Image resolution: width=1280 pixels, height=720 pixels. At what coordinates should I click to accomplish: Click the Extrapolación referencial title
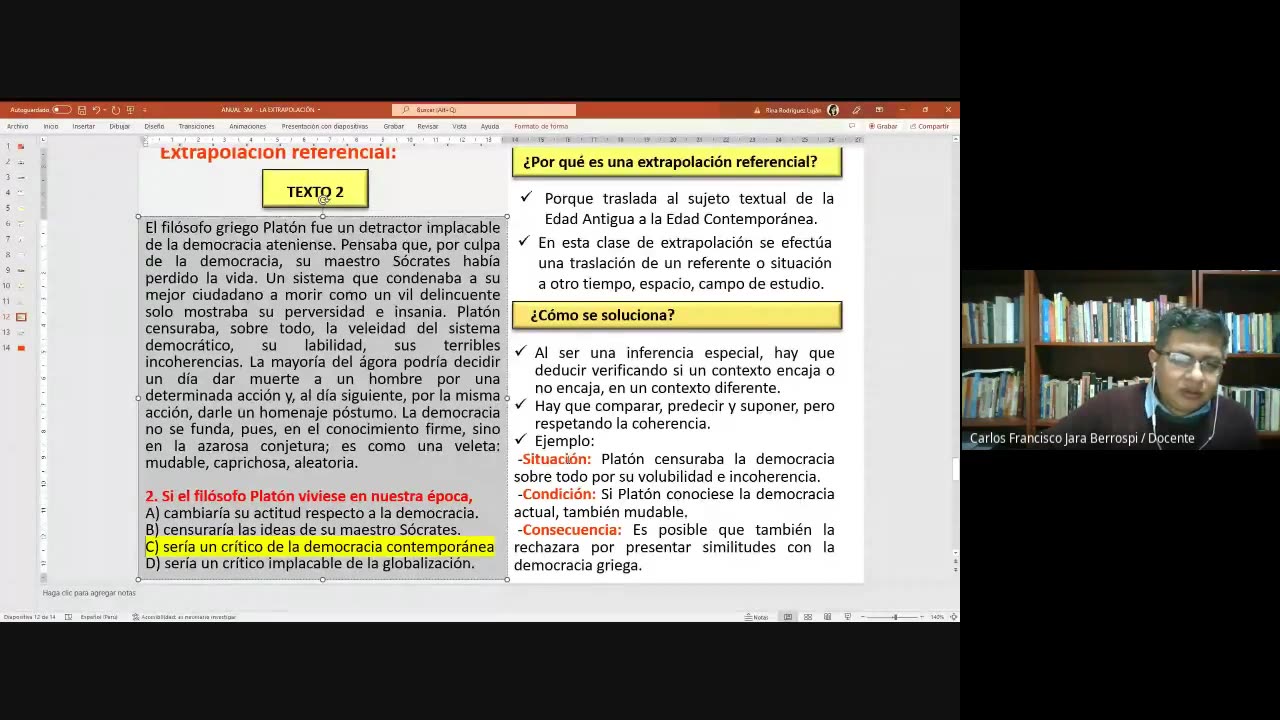click(x=278, y=153)
